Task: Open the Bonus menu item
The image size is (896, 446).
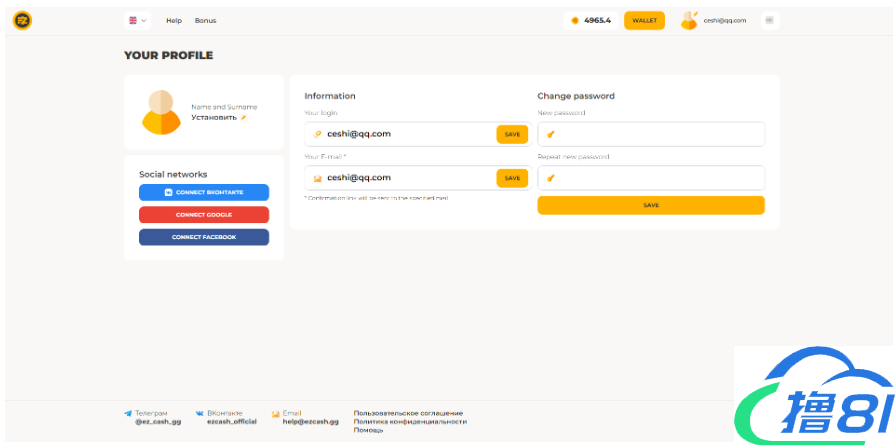Action: click(205, 20)
